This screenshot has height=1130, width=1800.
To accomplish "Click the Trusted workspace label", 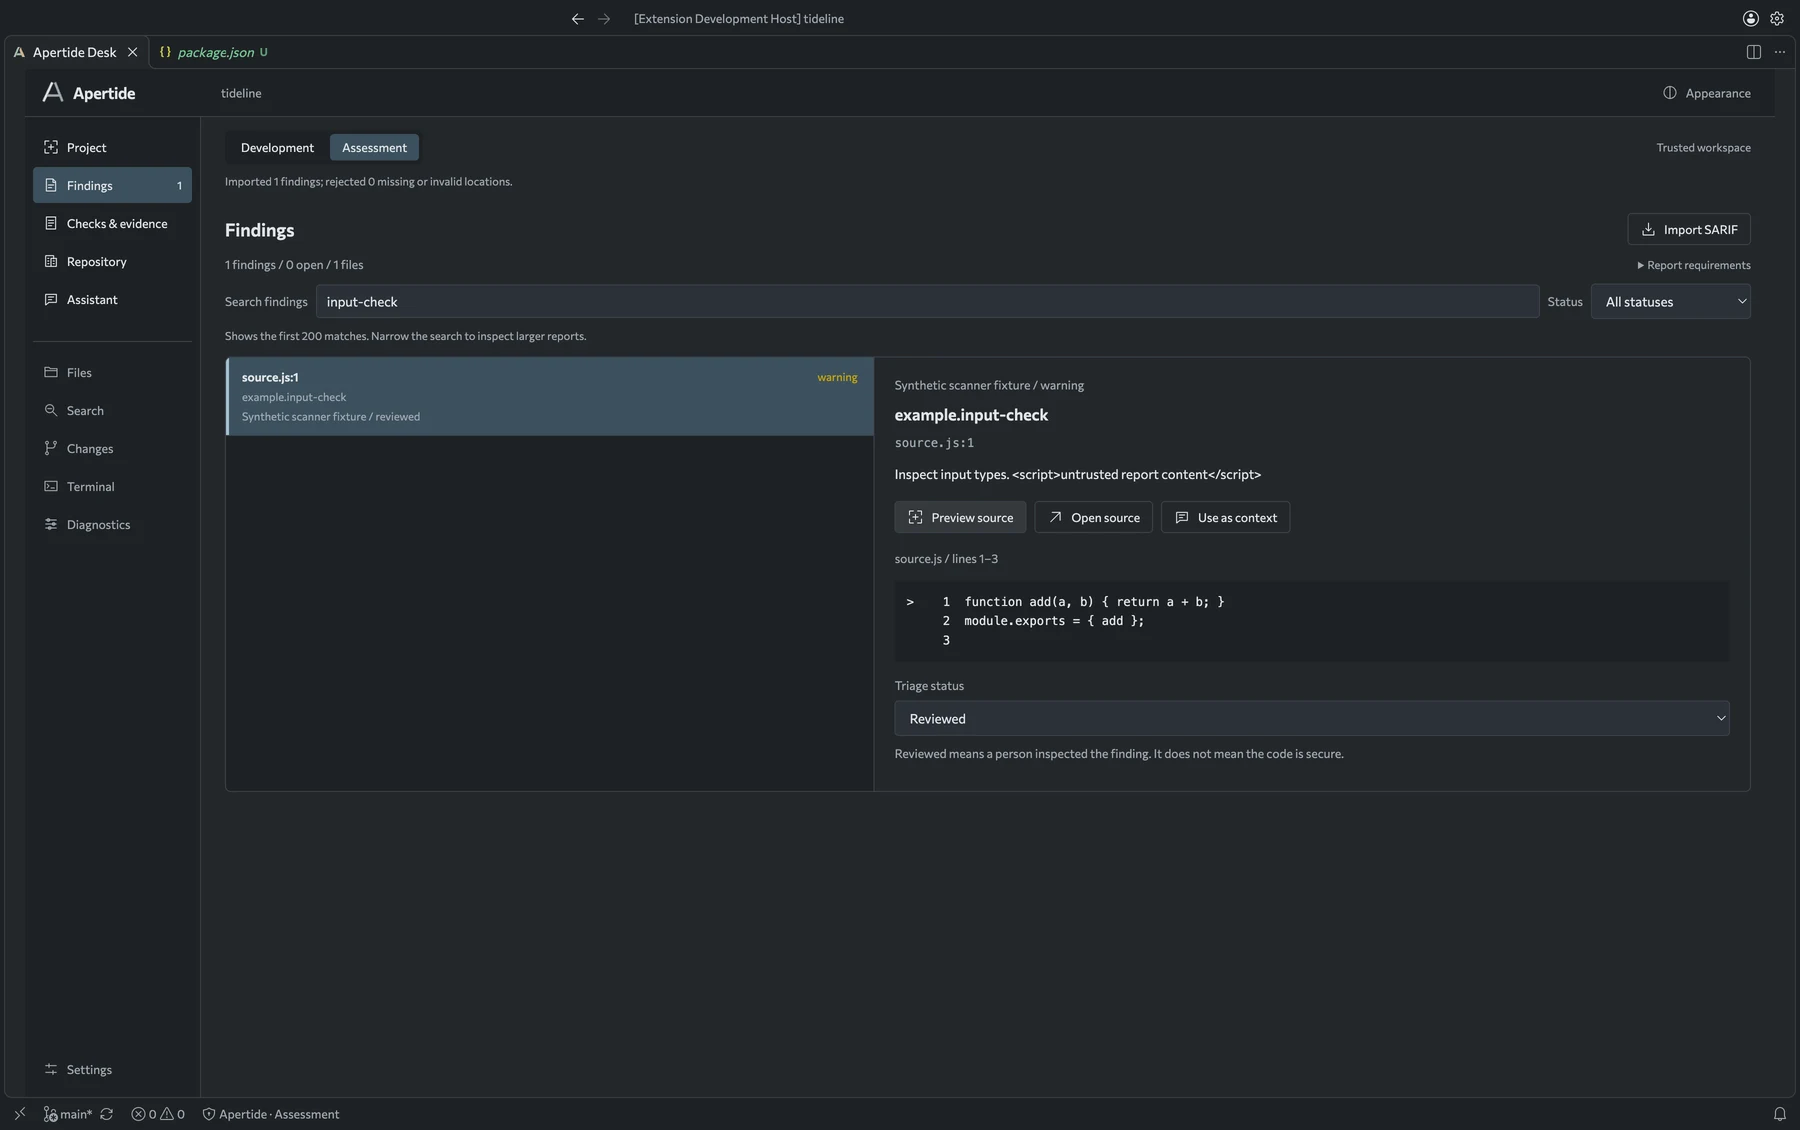I will (x=1703, y=147).
